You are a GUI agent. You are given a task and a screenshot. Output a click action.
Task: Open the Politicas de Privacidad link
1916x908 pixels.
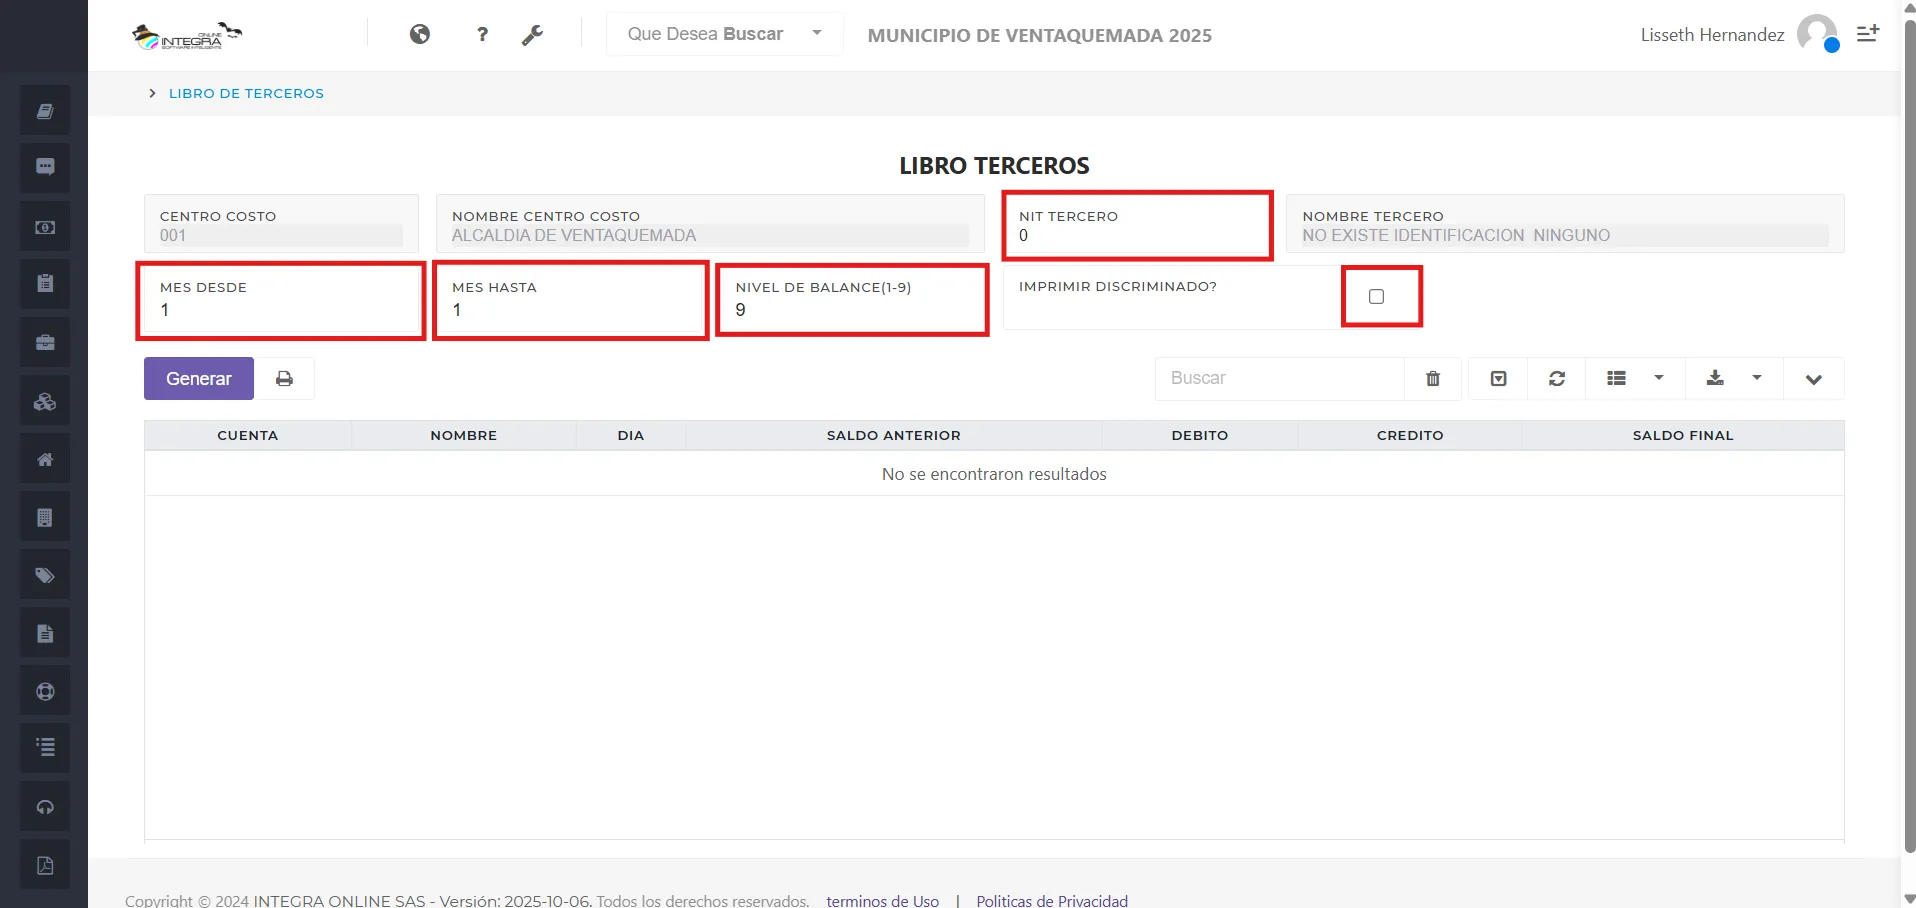click(1051, 899)
